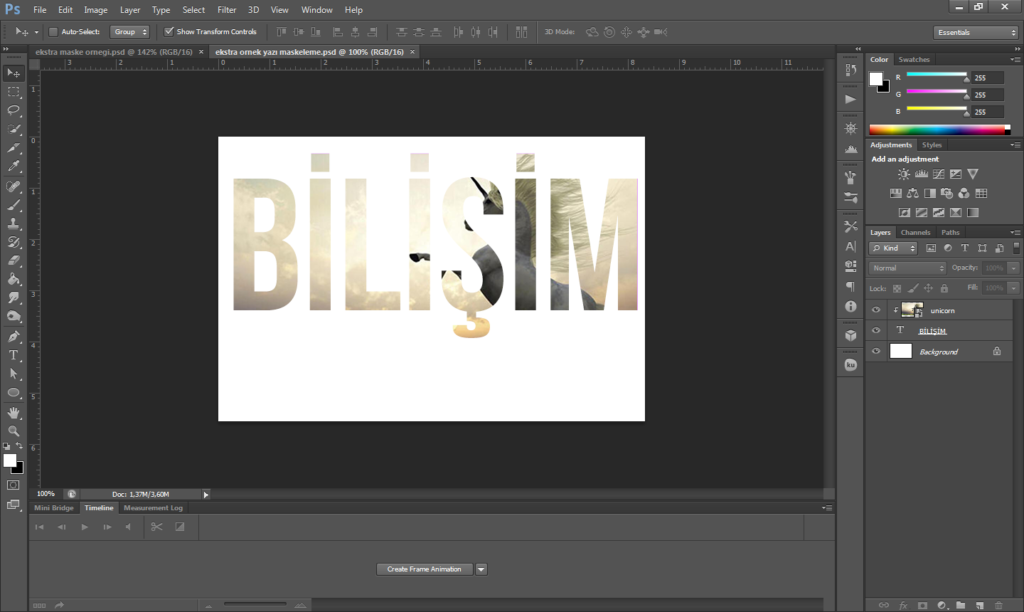Click the RGB color spectrum bar

click(x=938, y=130)
